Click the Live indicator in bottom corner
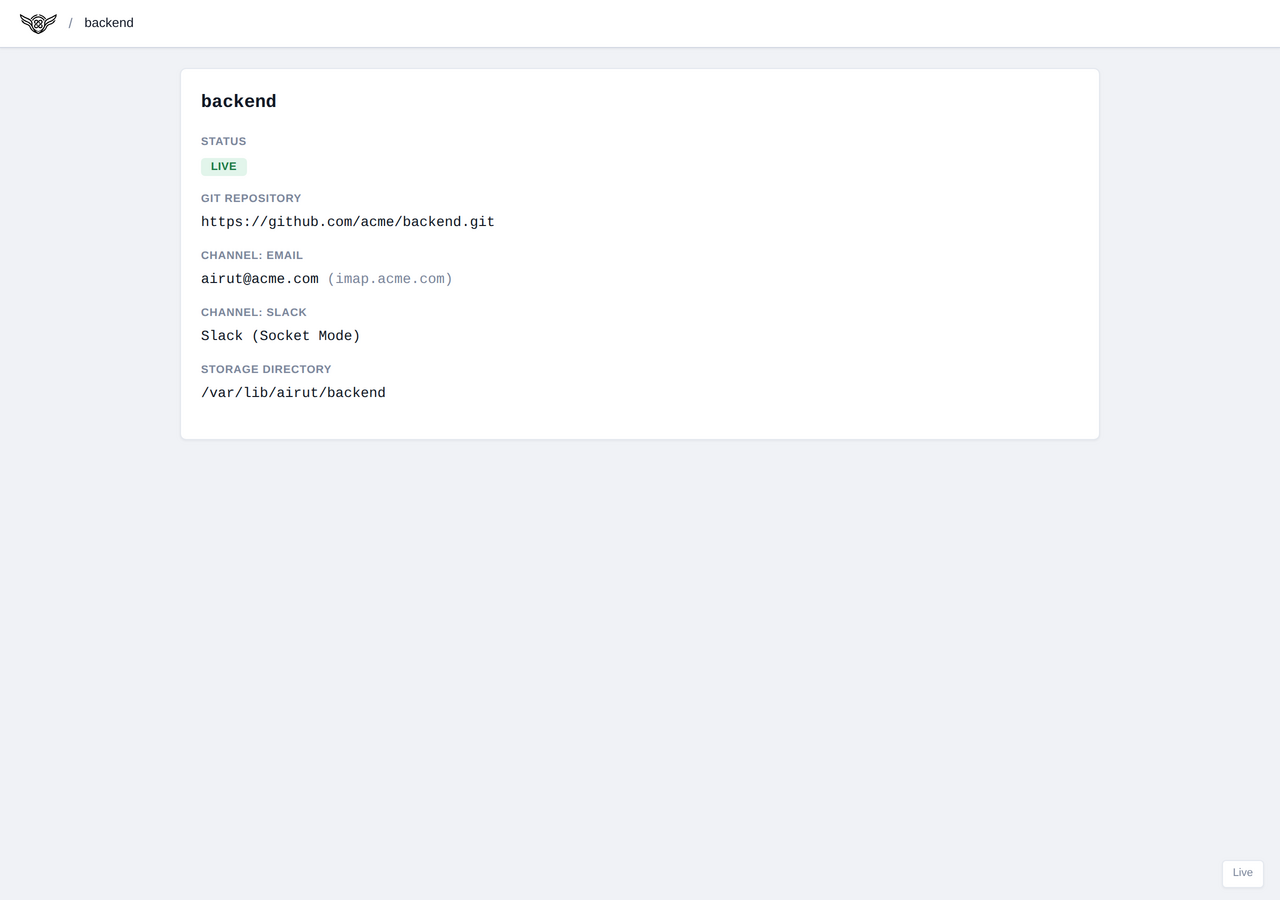The image size is (1280, 900). coord(1243,873)
